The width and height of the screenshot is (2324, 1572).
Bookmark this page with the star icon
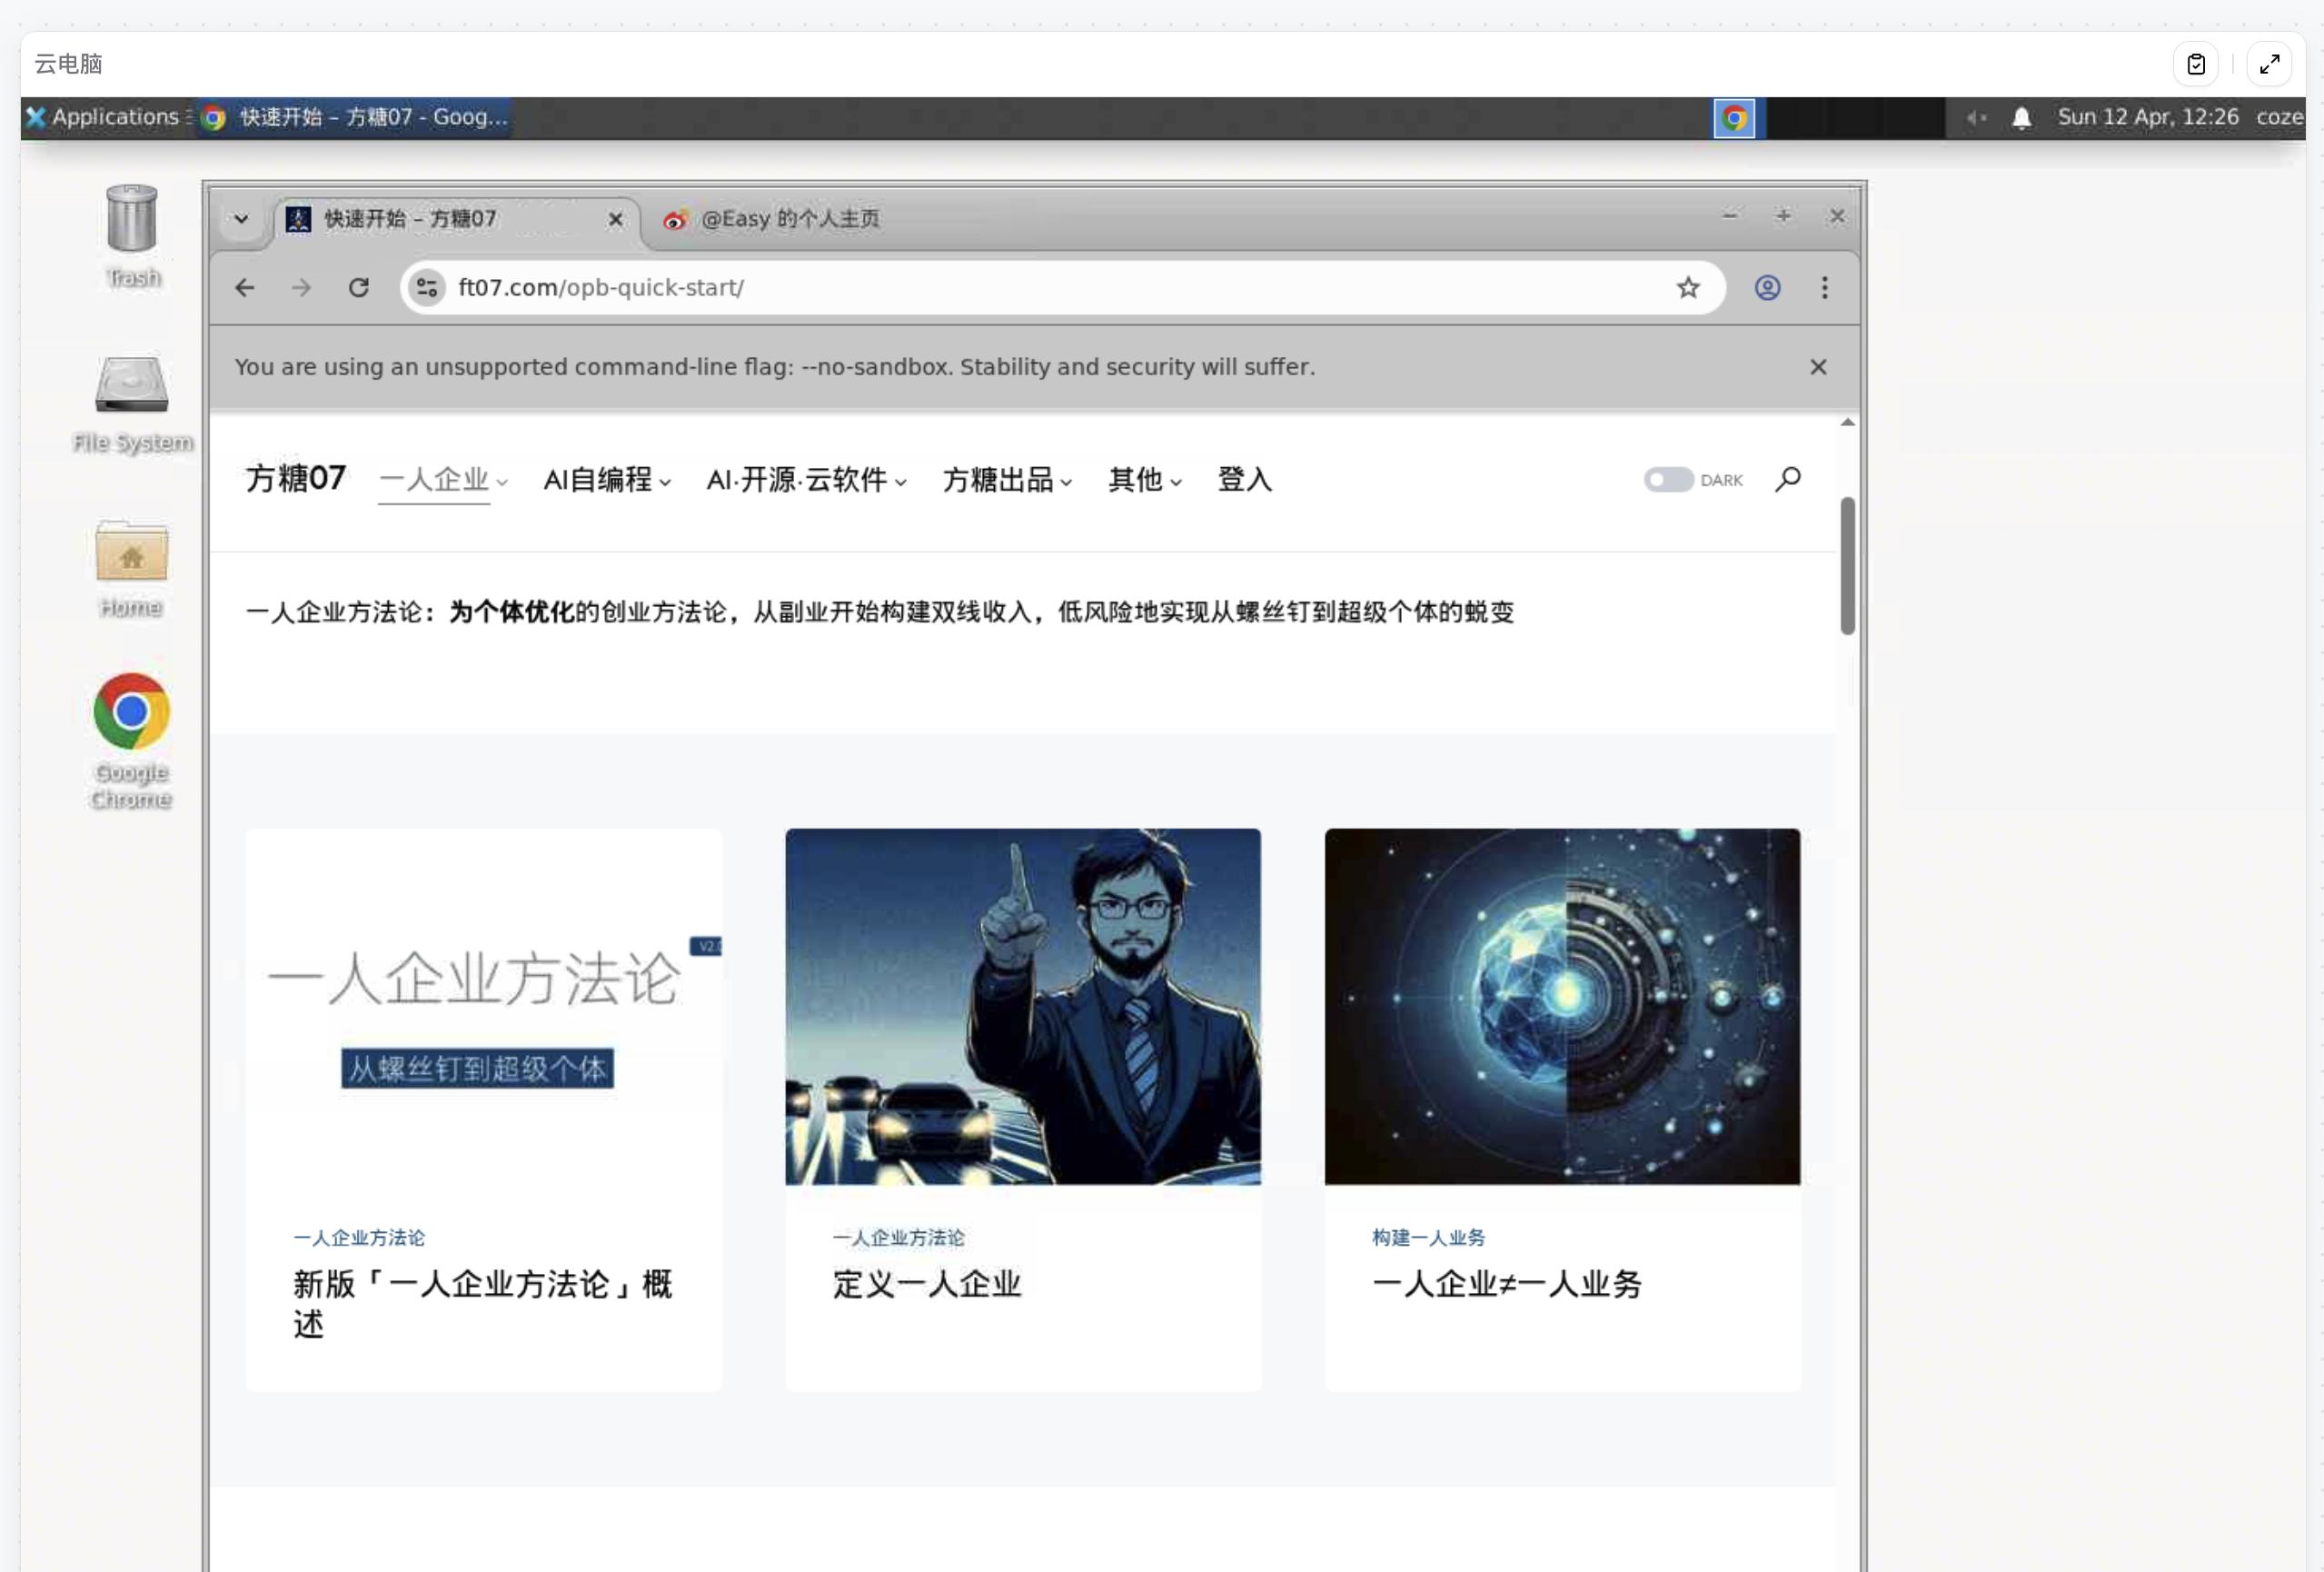pos(1688,288)
